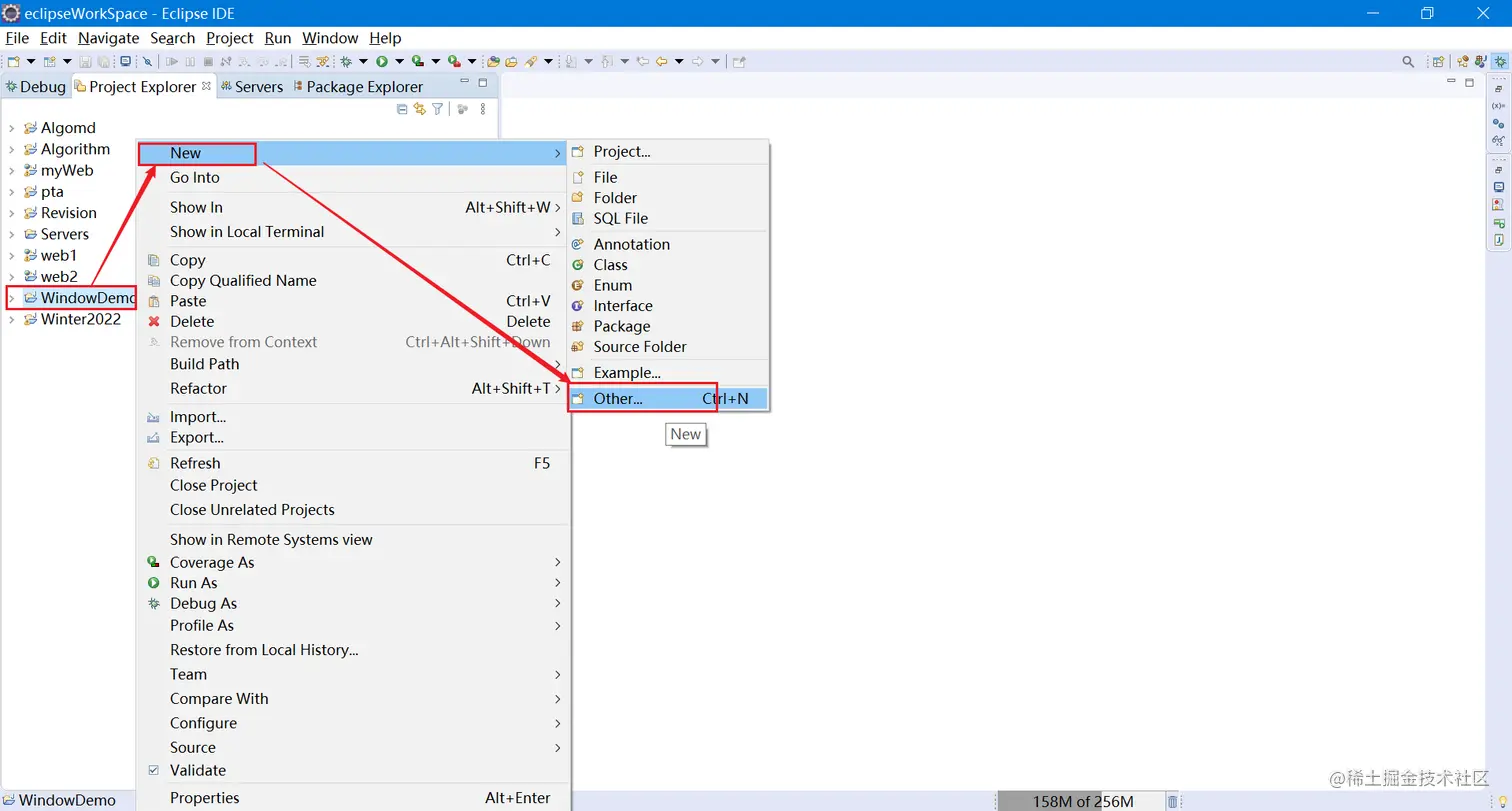The width and height of the screenshot is (1512, 811).
Task: Minimize the Project Explorer view panel
Action: pos(464,82)
